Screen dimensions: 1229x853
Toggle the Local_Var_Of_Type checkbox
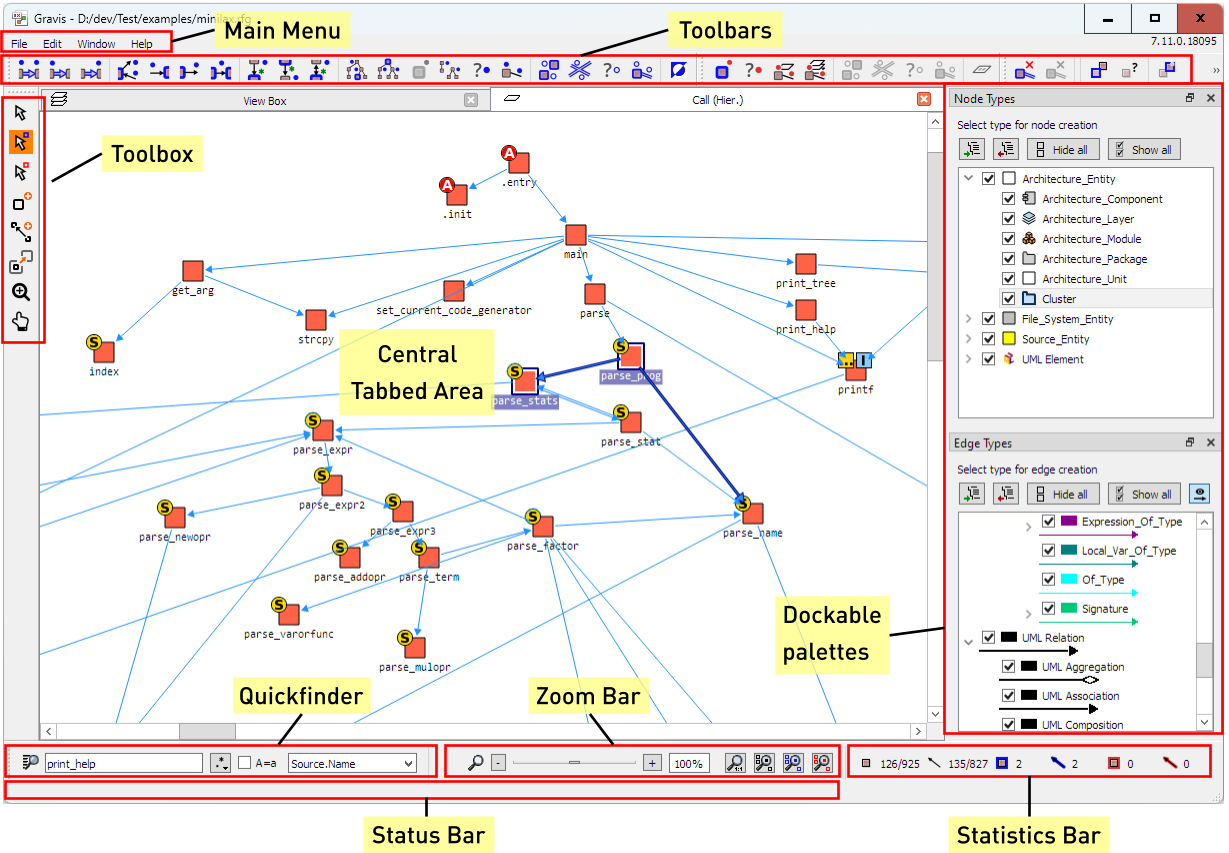(1048, 551)
